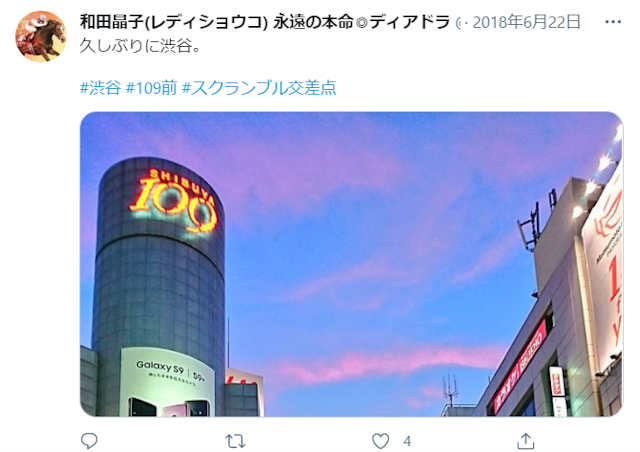Click the truncated handle after ディアドラ

[x=459, y=22]
